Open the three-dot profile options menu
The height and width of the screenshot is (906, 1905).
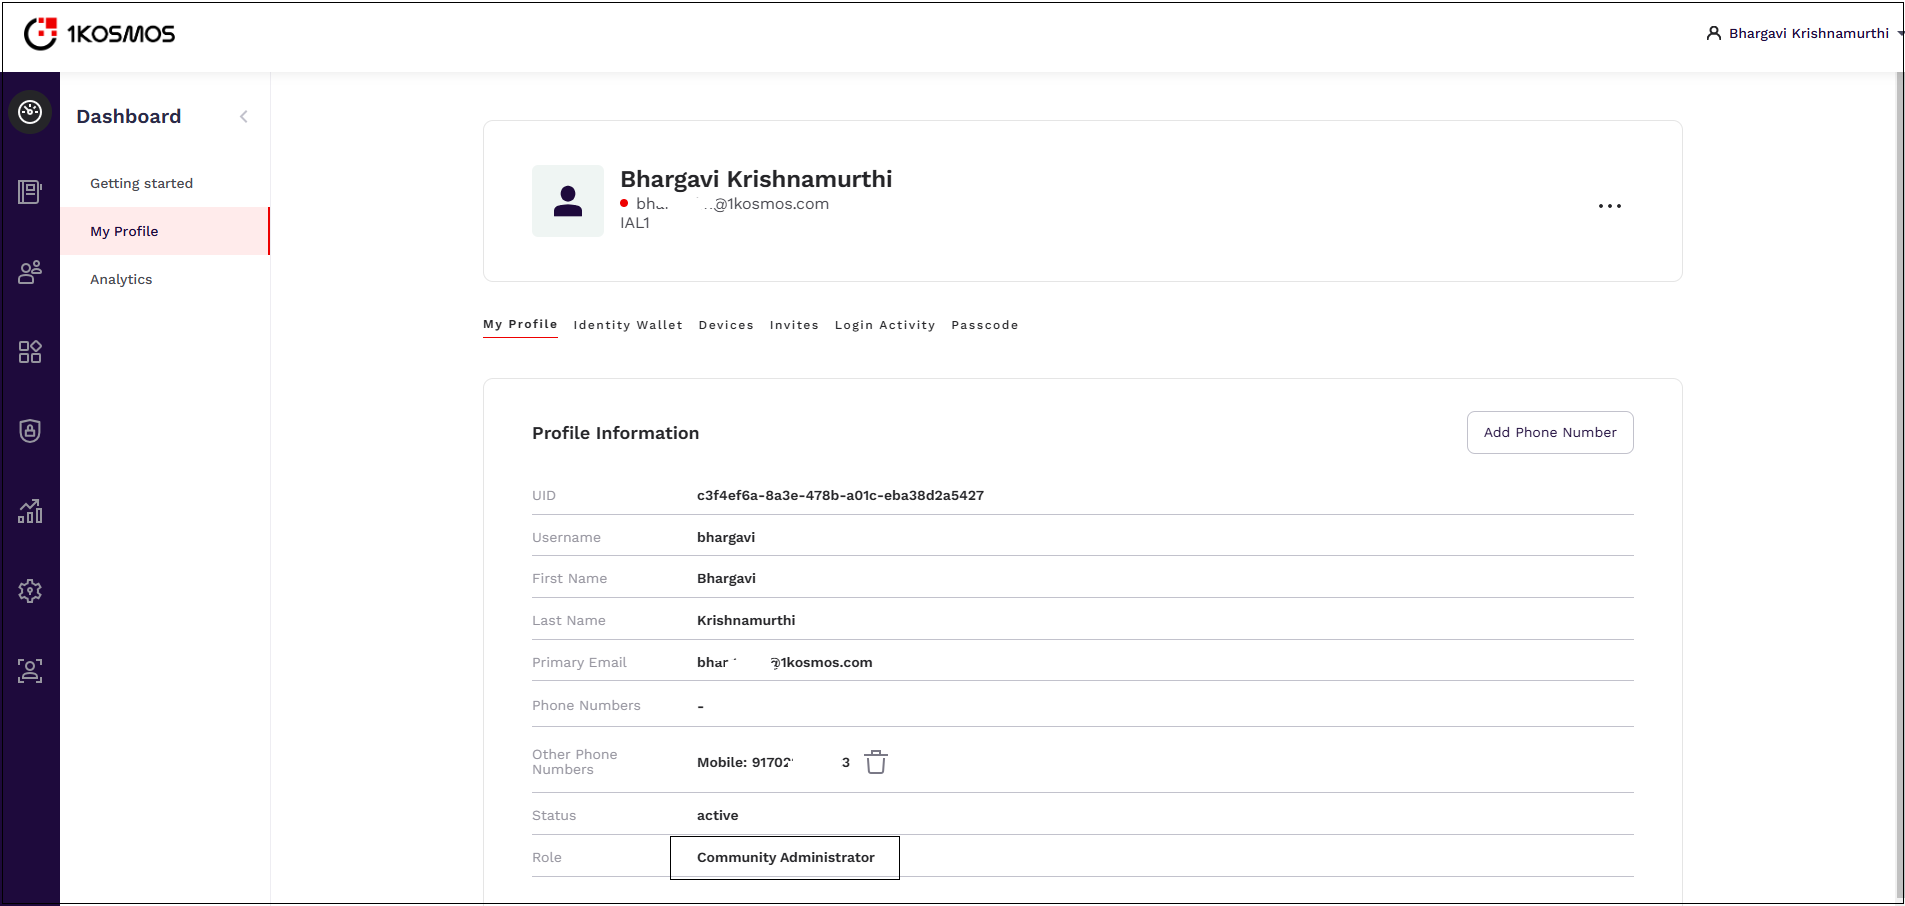(1609, 206)
